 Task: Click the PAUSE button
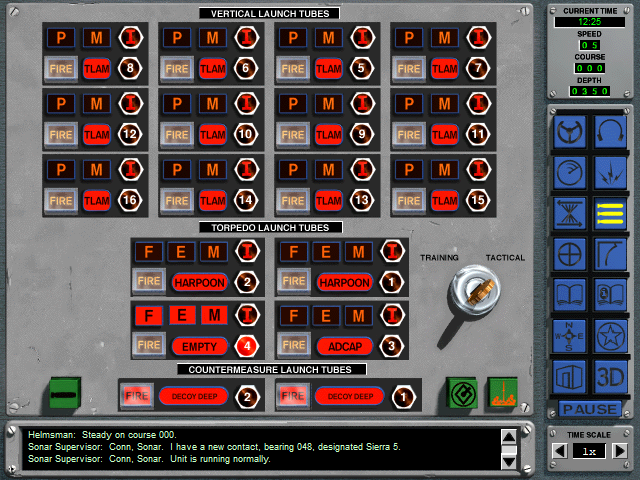(x=590, y=409)
